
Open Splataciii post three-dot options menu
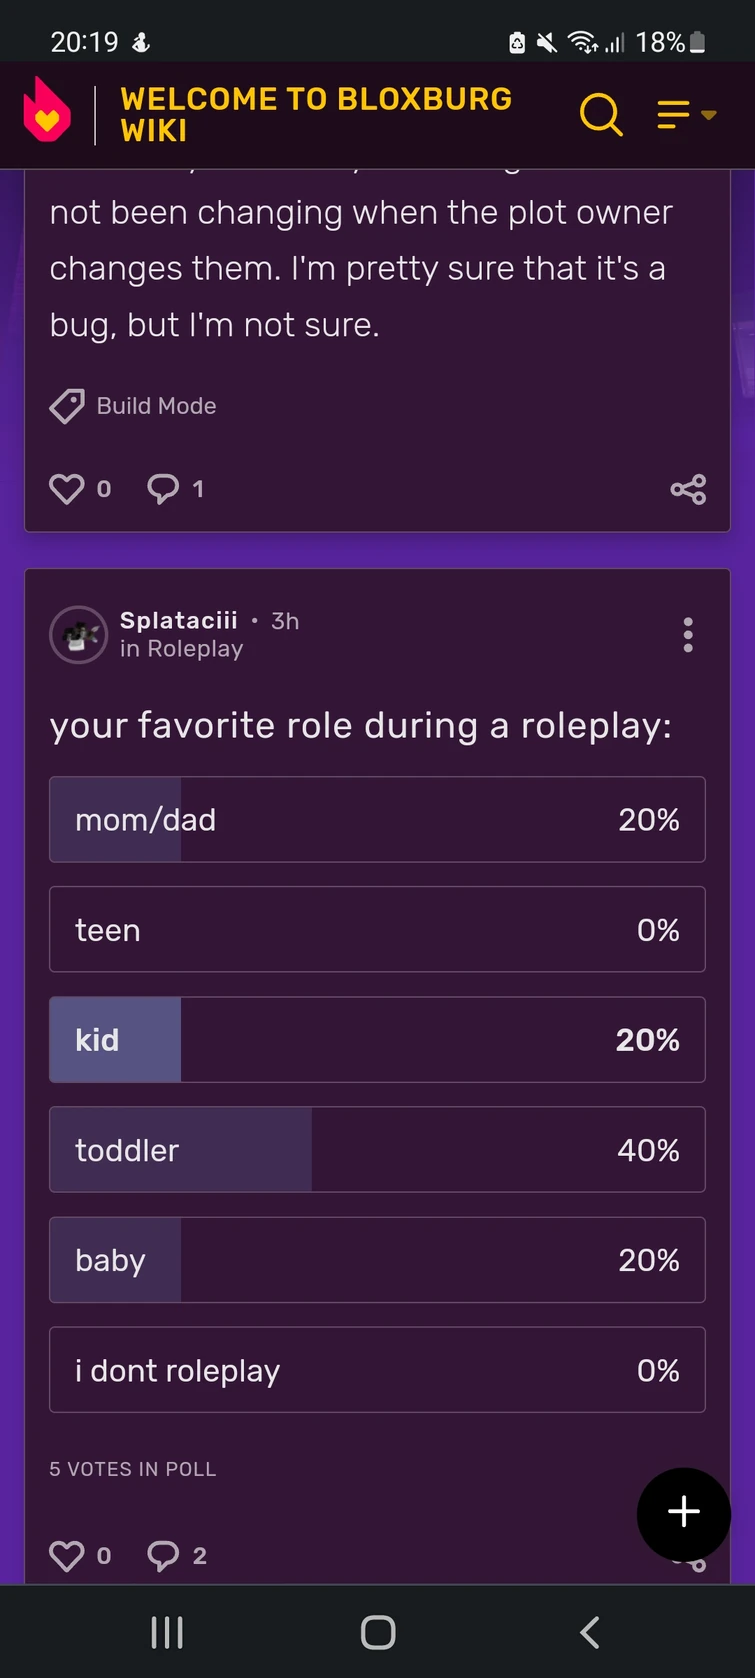[687, 635]
